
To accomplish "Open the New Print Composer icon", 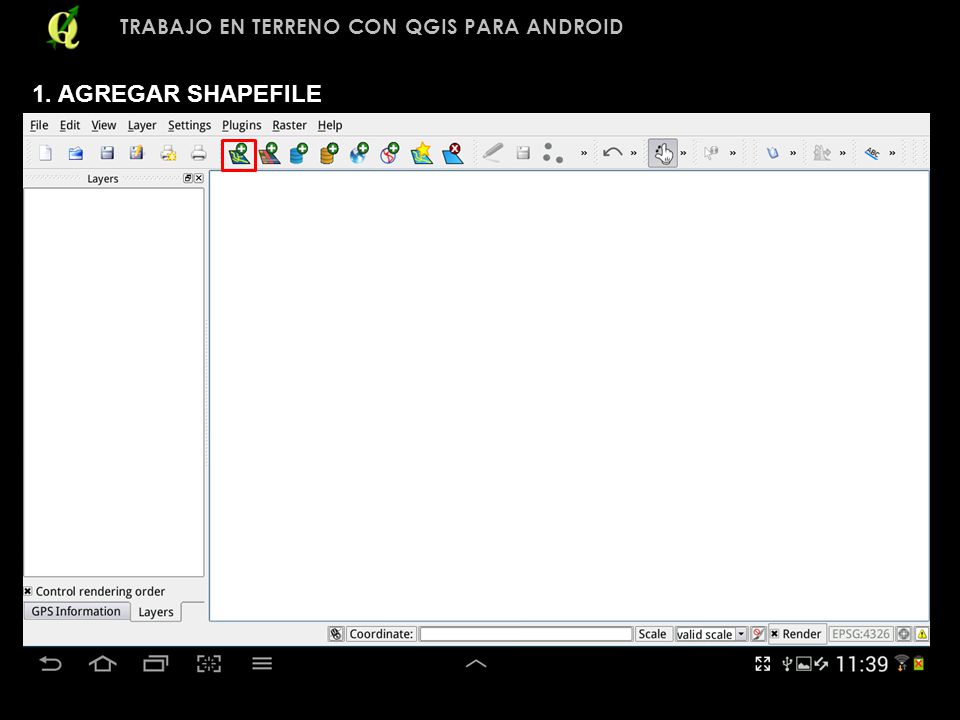I will 168,152.
